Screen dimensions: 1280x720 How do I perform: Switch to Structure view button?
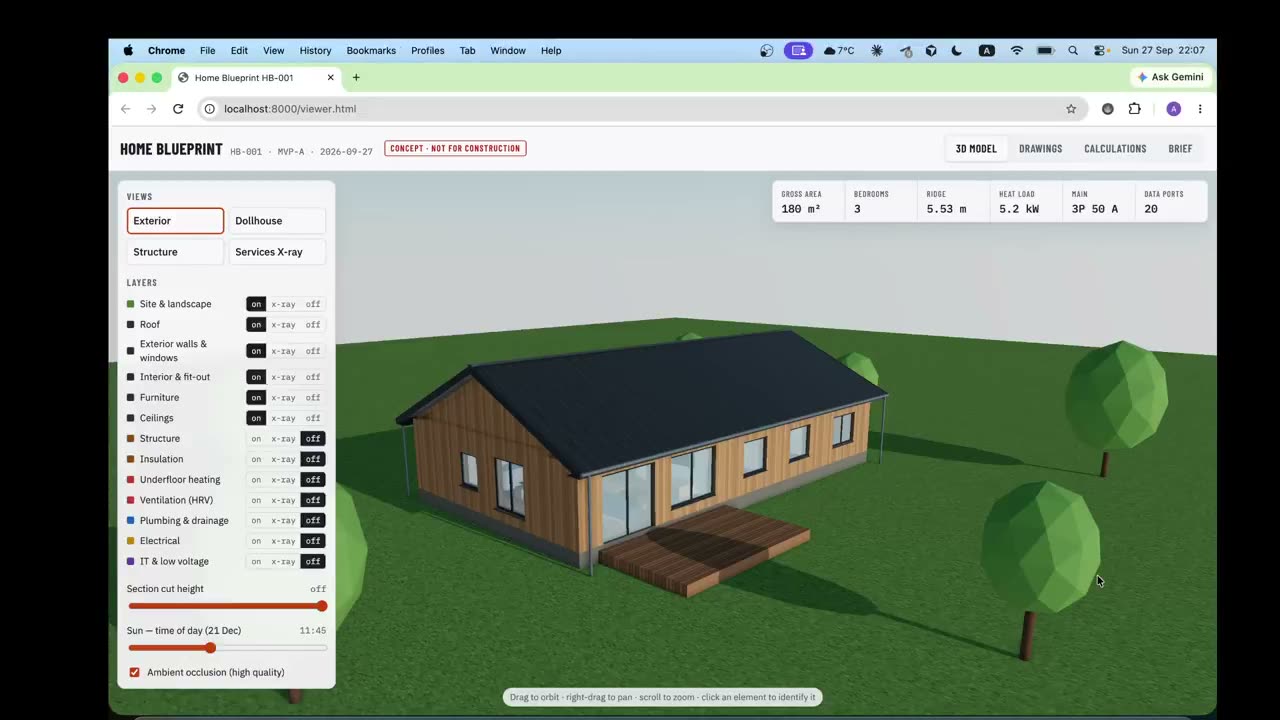(x=175, y=252)
